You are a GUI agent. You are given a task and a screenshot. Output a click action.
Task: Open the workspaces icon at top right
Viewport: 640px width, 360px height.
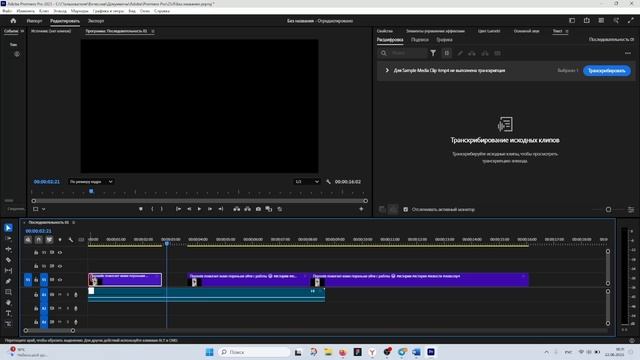coord(572,20)
